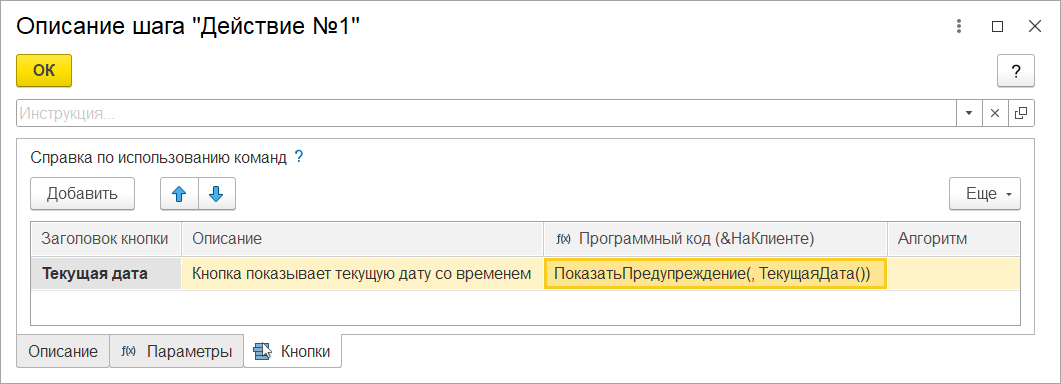The height and width of the screenshot is (384, 1061).
Task: Open the help question mark button
Action: point(1016,71)
